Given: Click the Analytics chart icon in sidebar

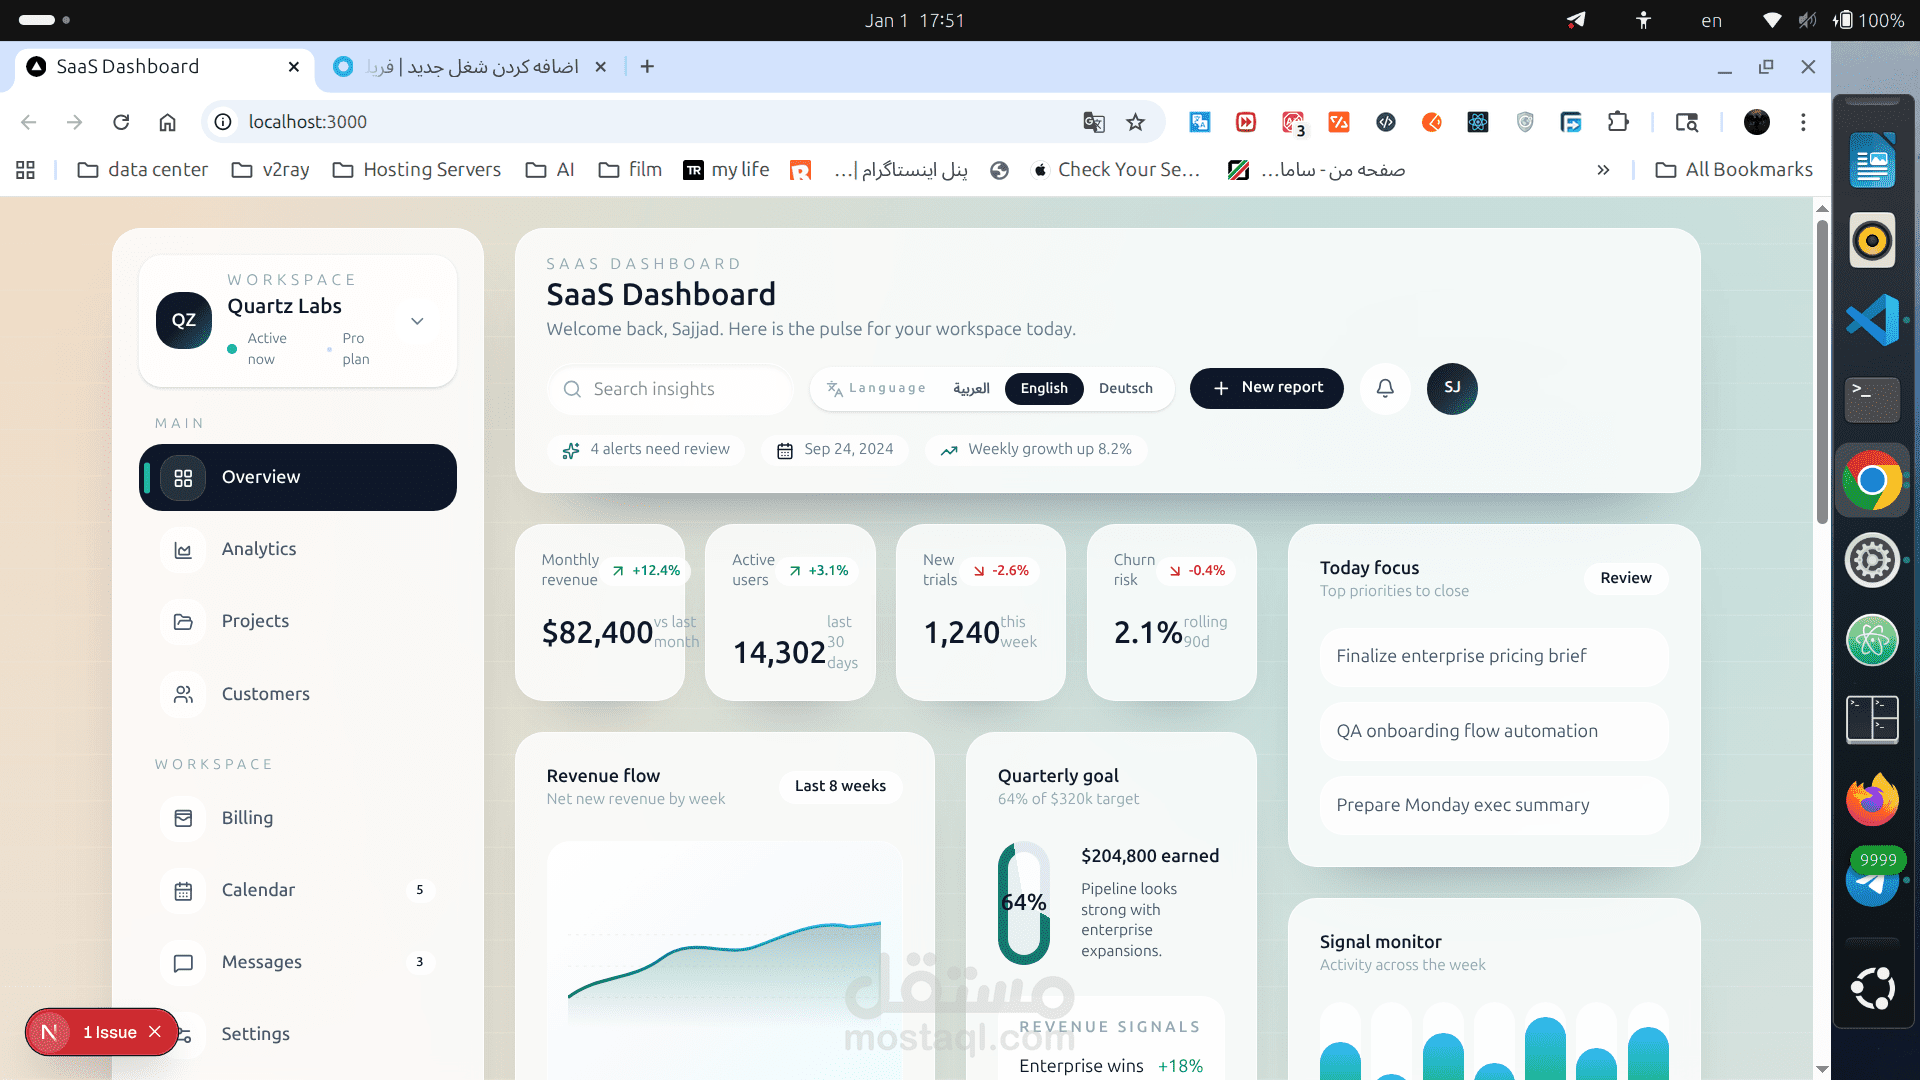Looking at the screenshot, I should 183,550.
